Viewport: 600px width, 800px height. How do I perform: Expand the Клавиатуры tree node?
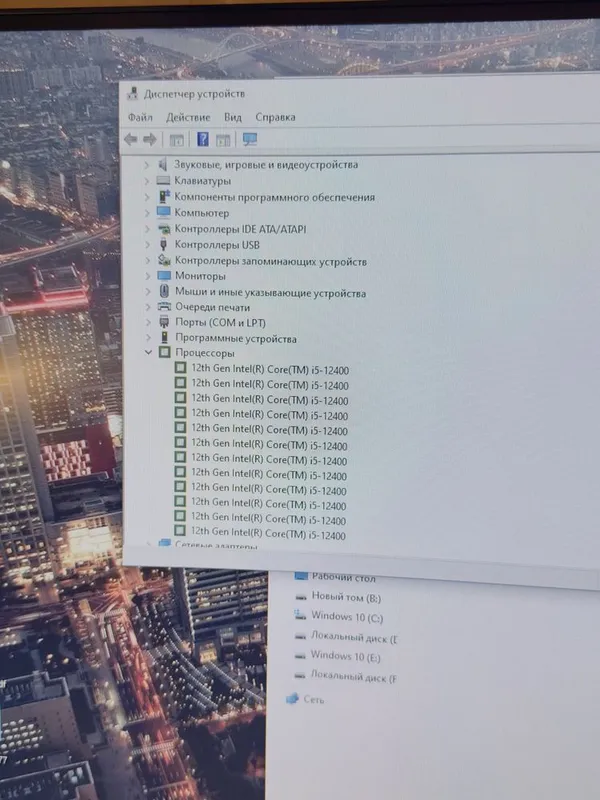pyautogui.click(x=146, y=181)
